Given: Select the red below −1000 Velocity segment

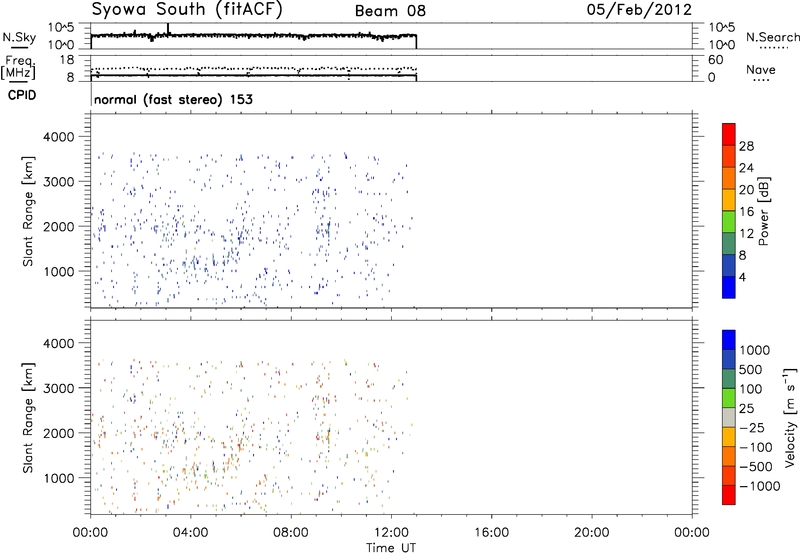Looking at the screenshot, I should 729,495.
